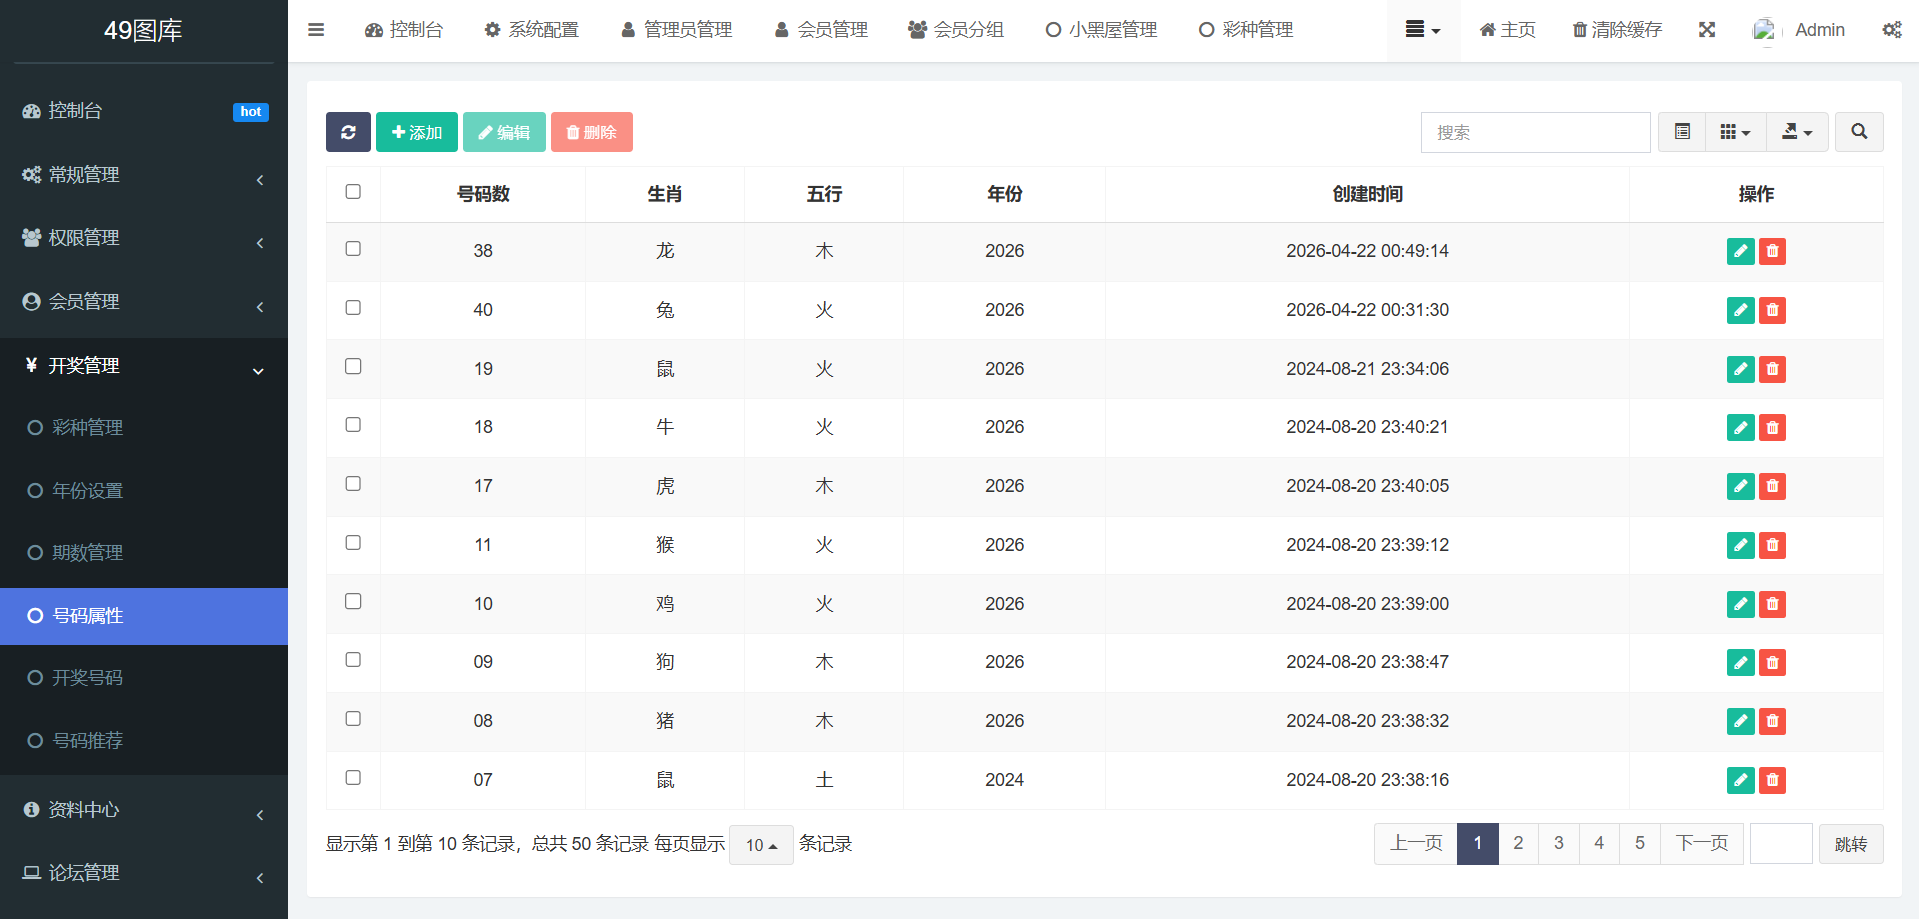Viewport: 1919px width, 919px height.
Task: Open the page size 10 dropdown
Action: point(761,845)
